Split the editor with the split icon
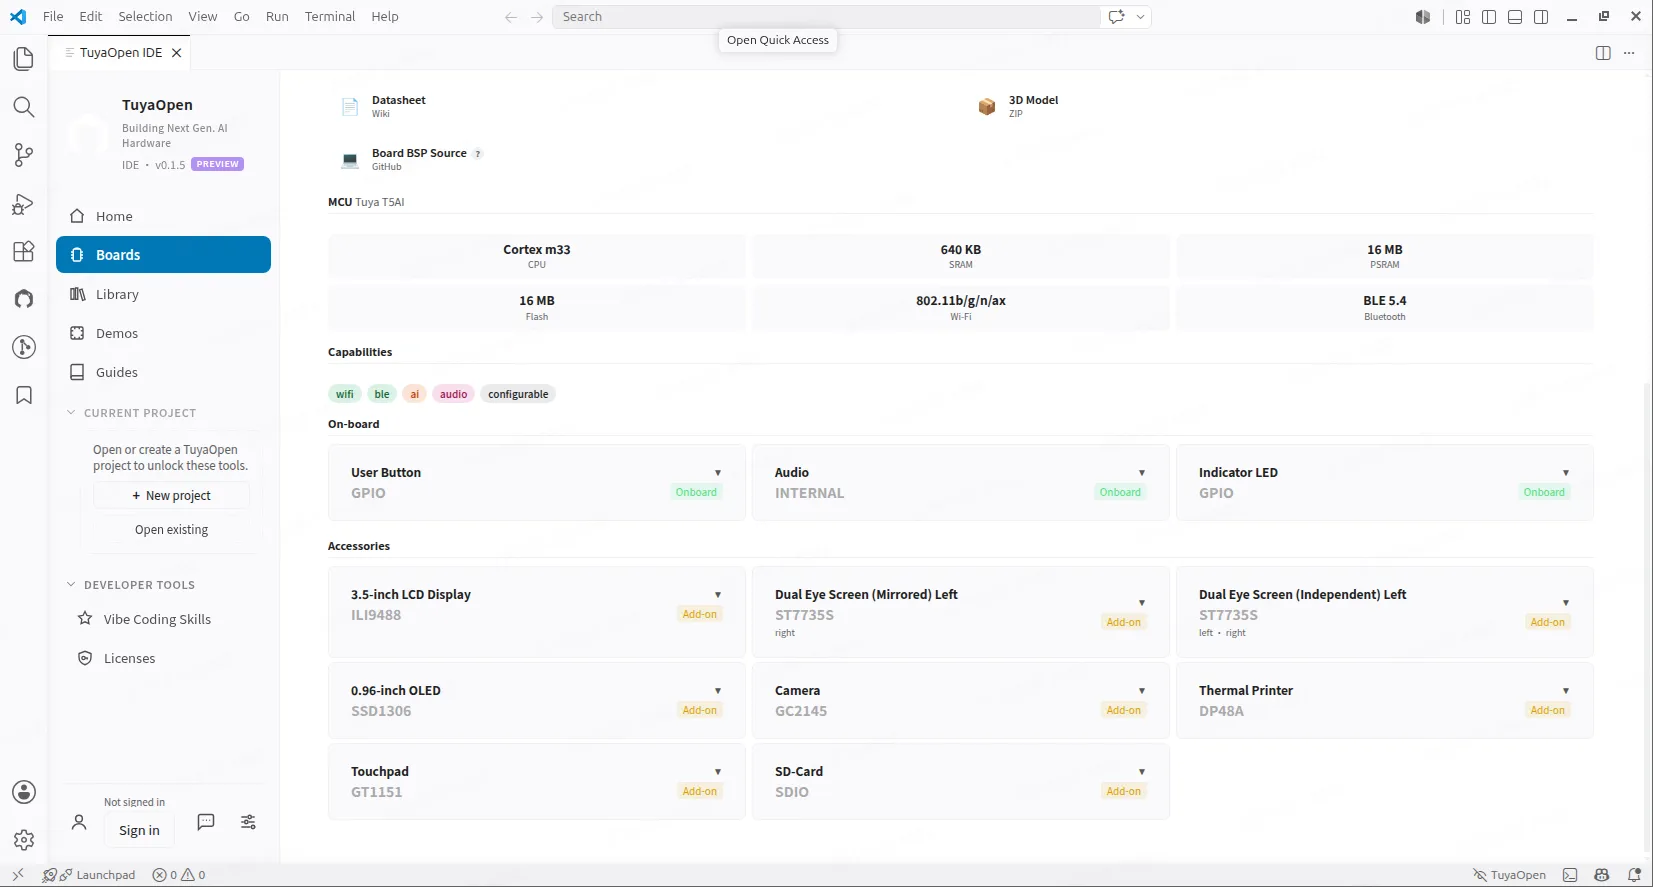Viewport: 1653px width, 887px height. point(1603,53)
